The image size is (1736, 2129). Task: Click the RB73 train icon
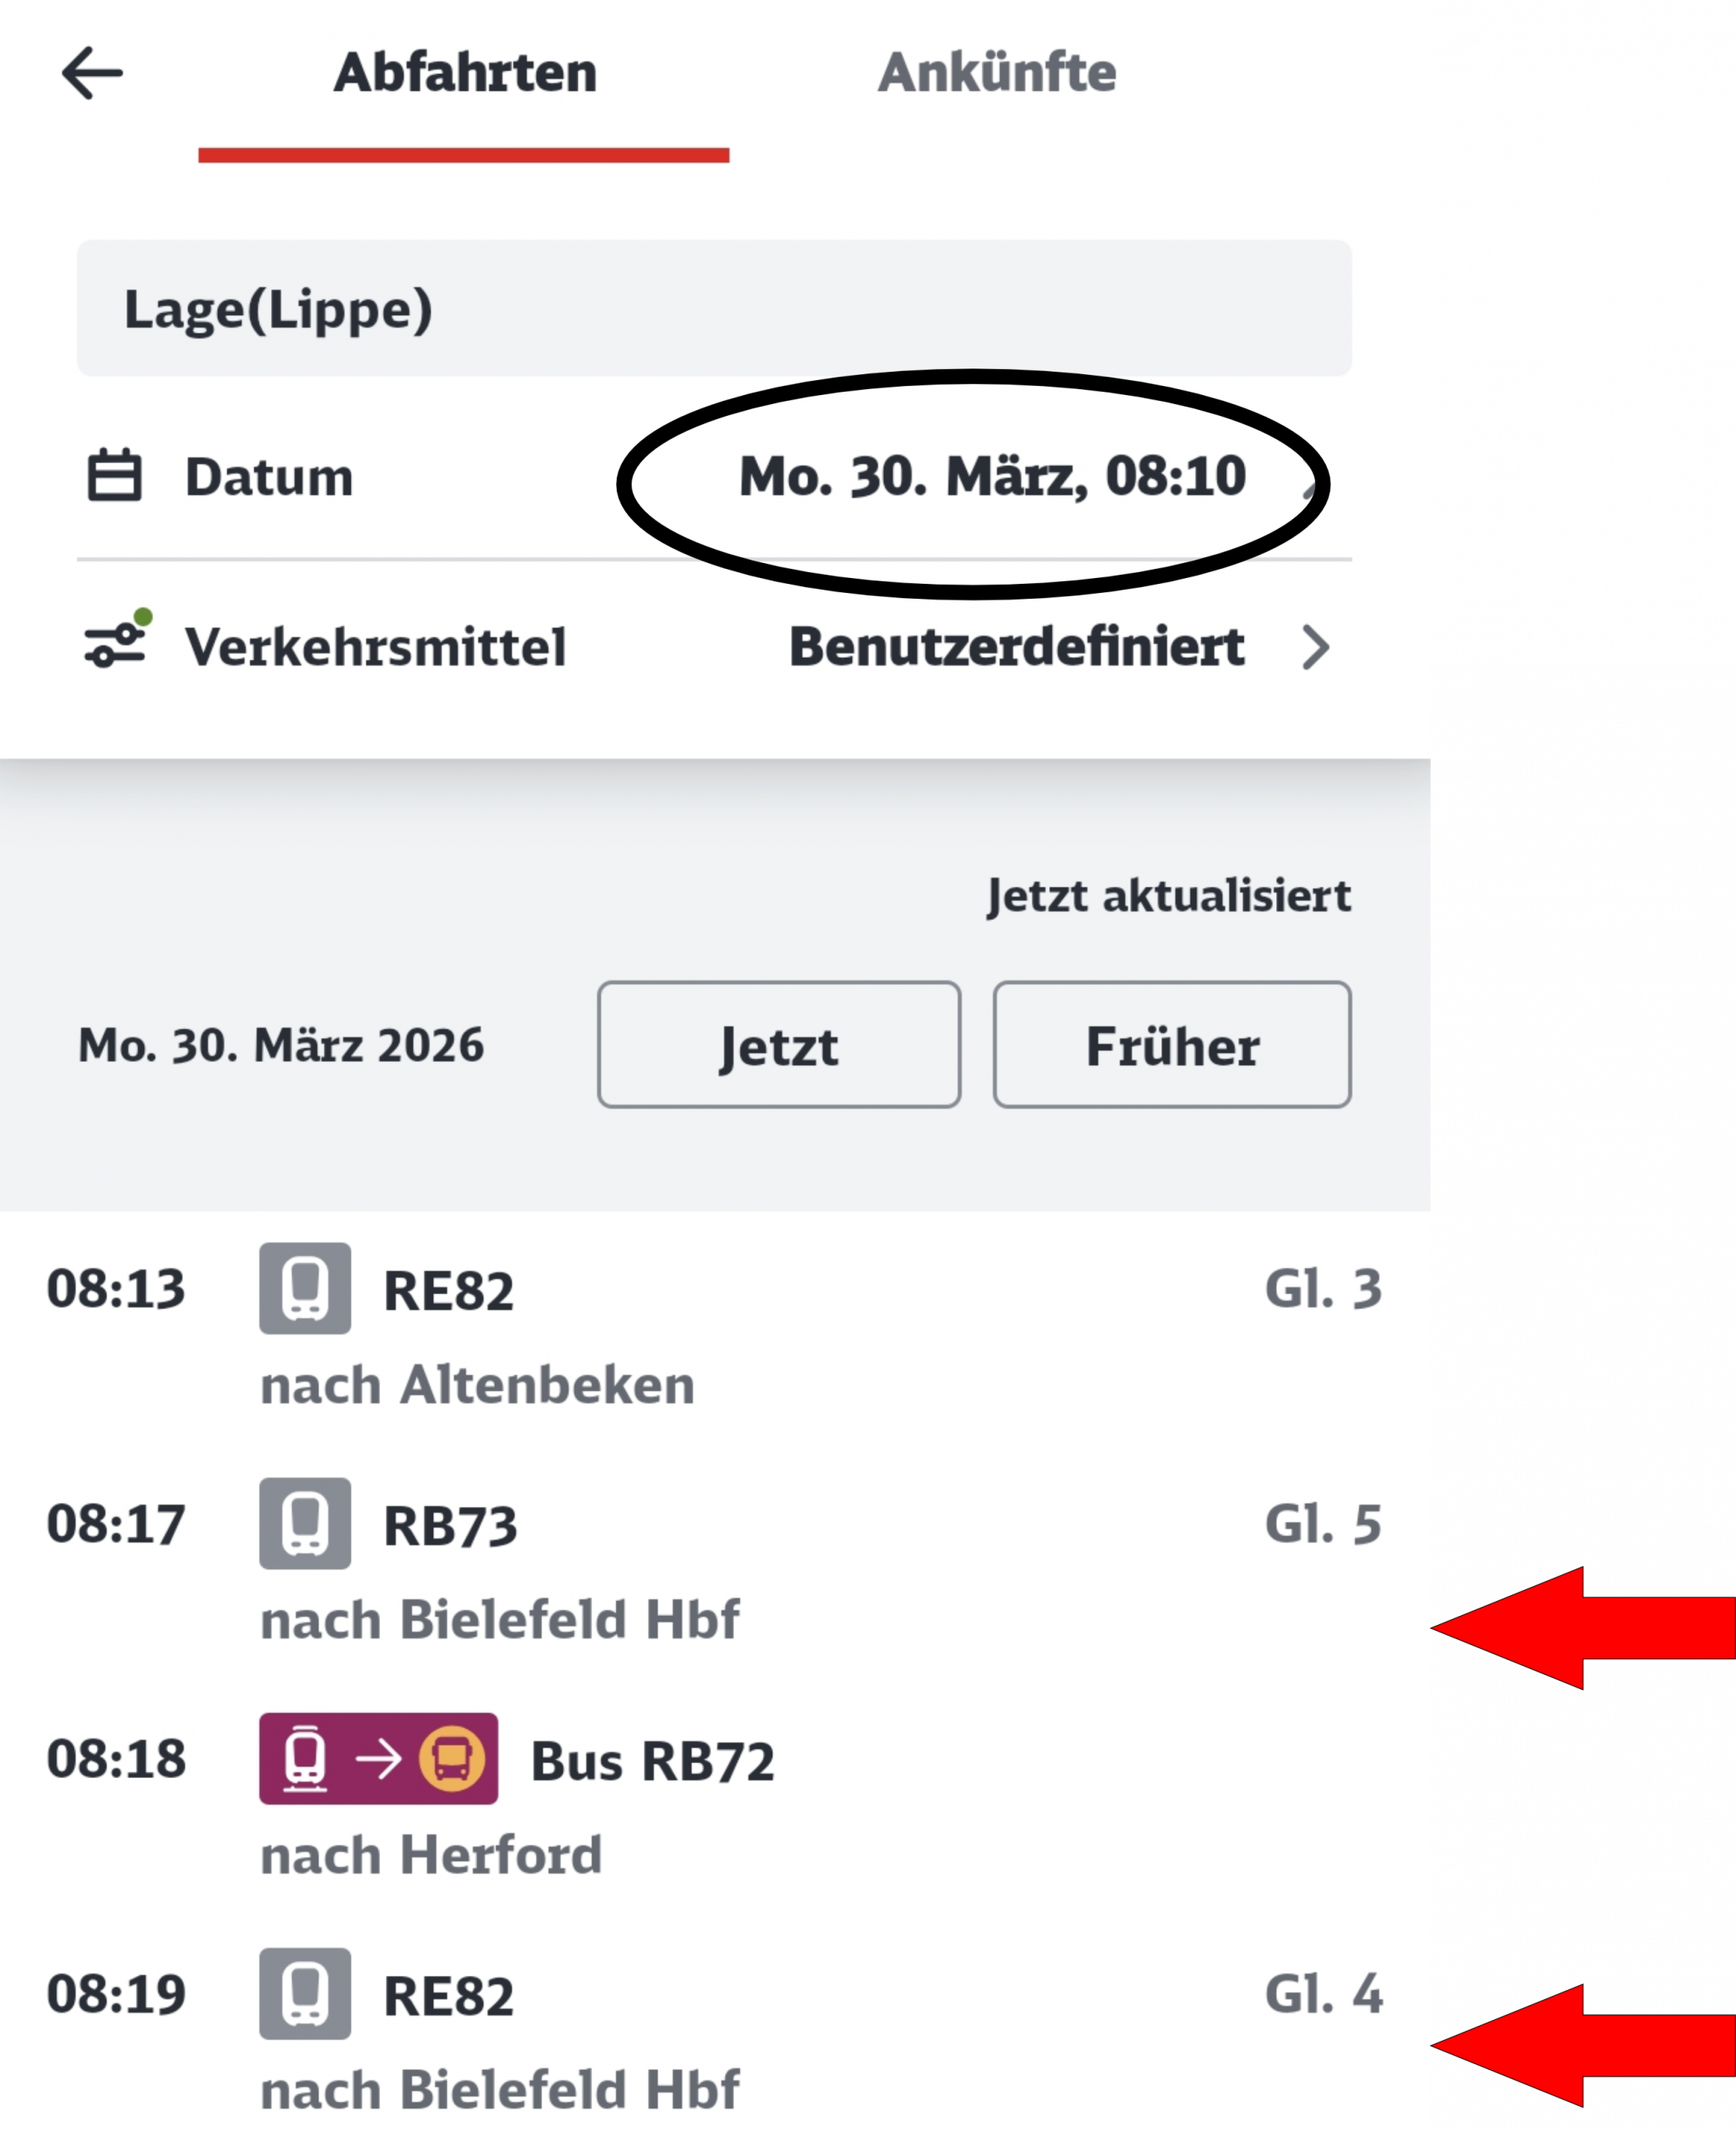305,1523
